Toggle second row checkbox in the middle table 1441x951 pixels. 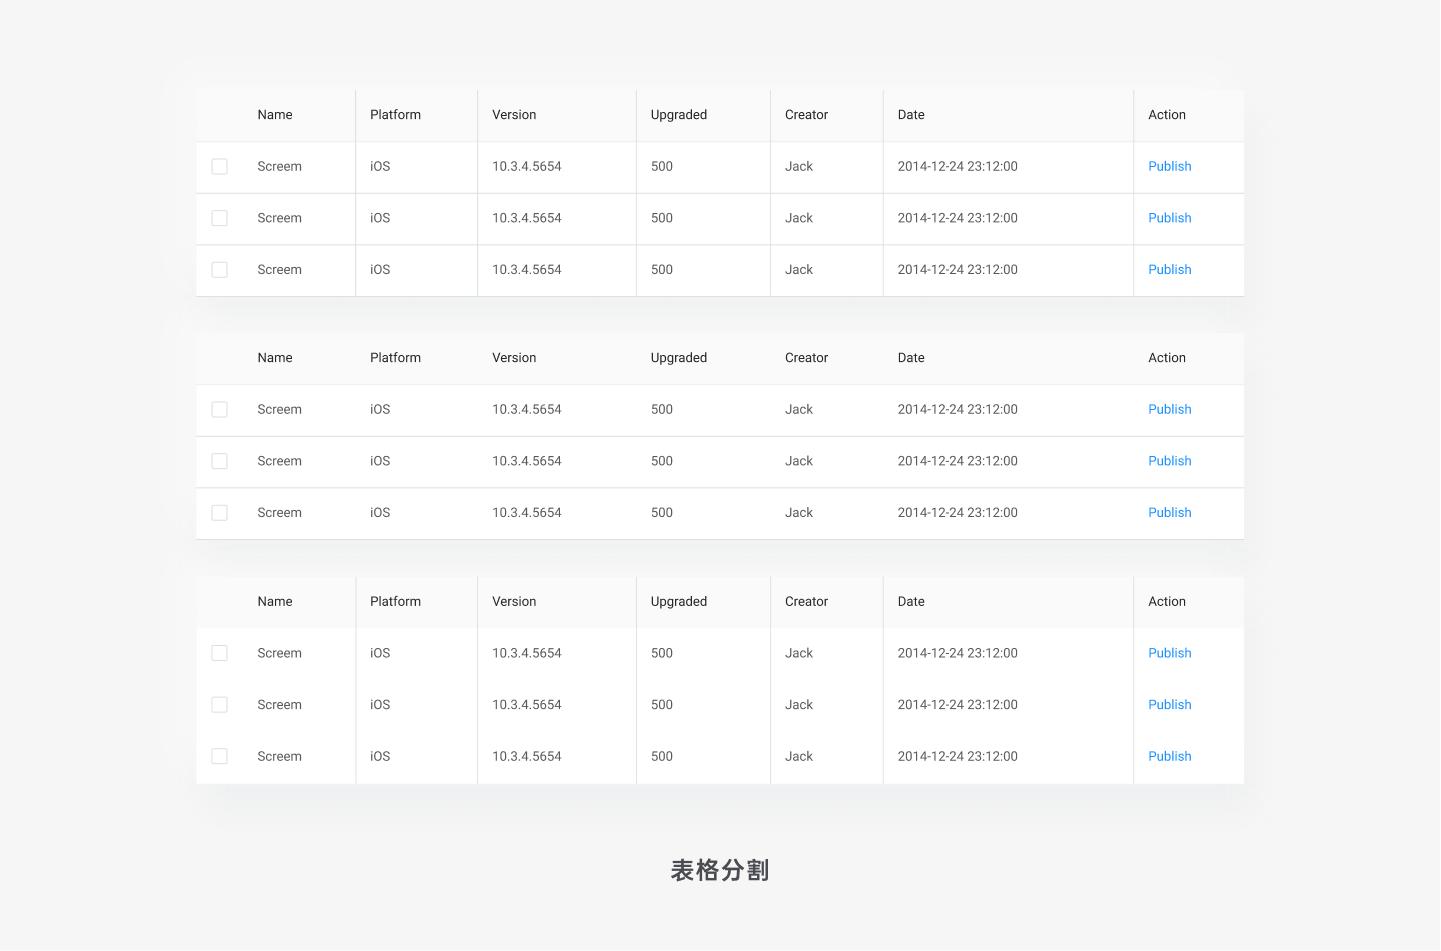pyautogui.click(x=219, y=461)
